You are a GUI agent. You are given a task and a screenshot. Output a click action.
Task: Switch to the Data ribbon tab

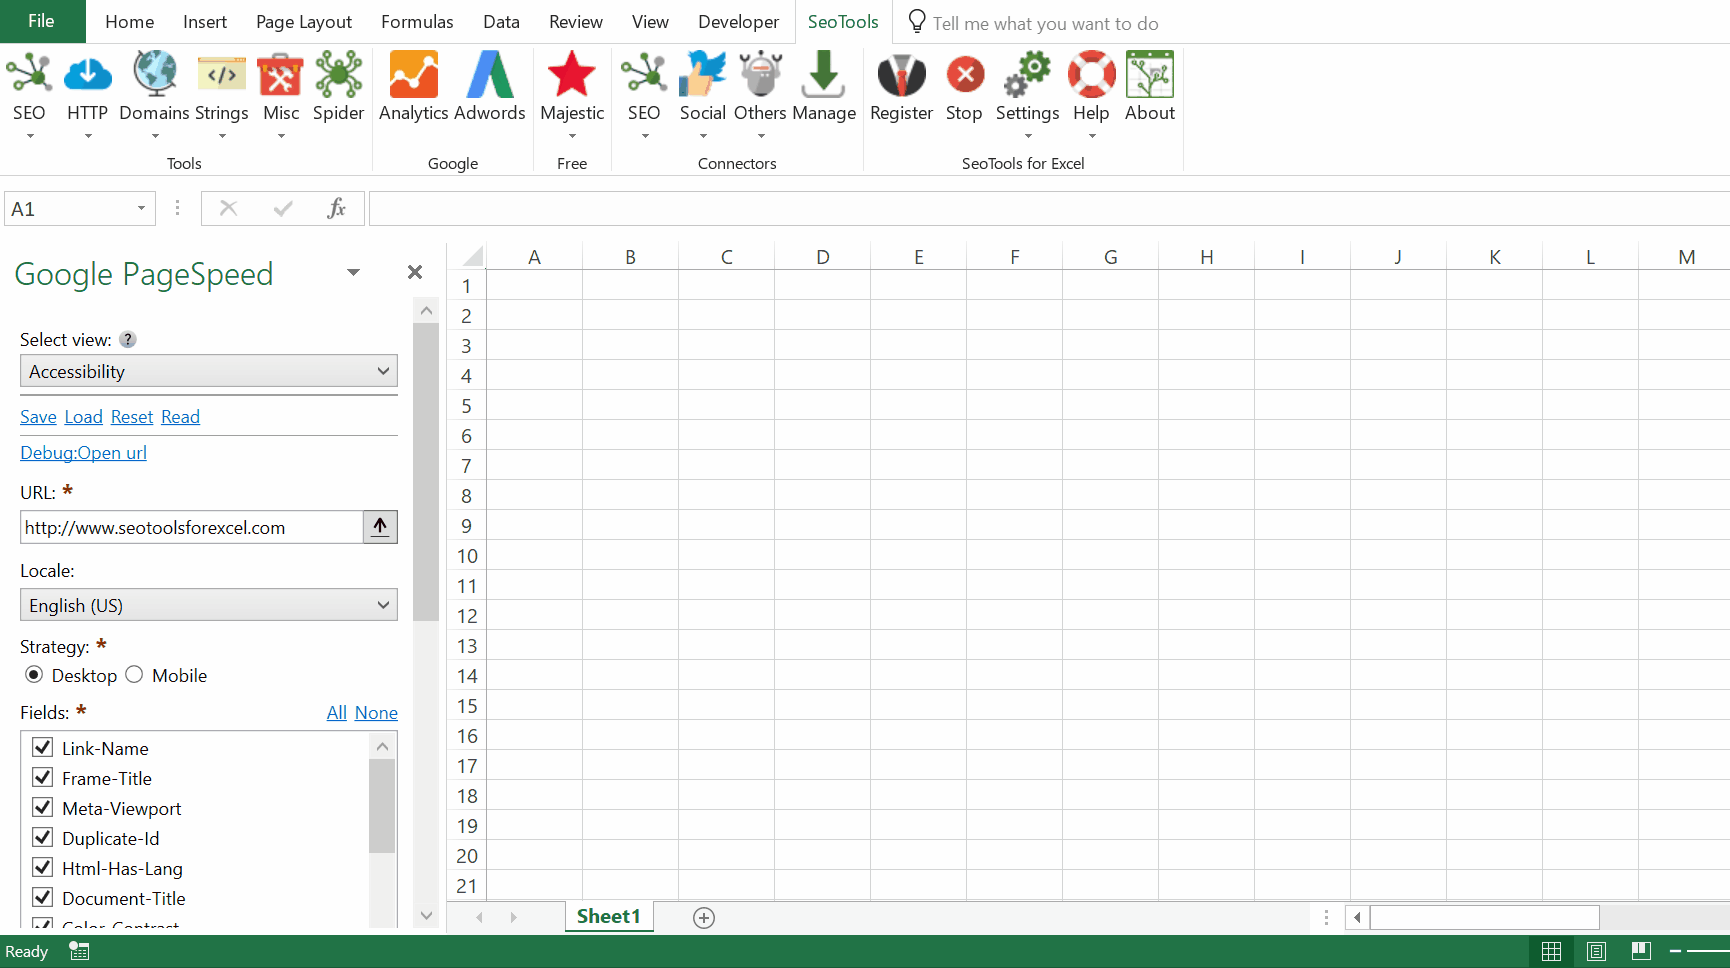pyautogui.click(x=501, y=22)
